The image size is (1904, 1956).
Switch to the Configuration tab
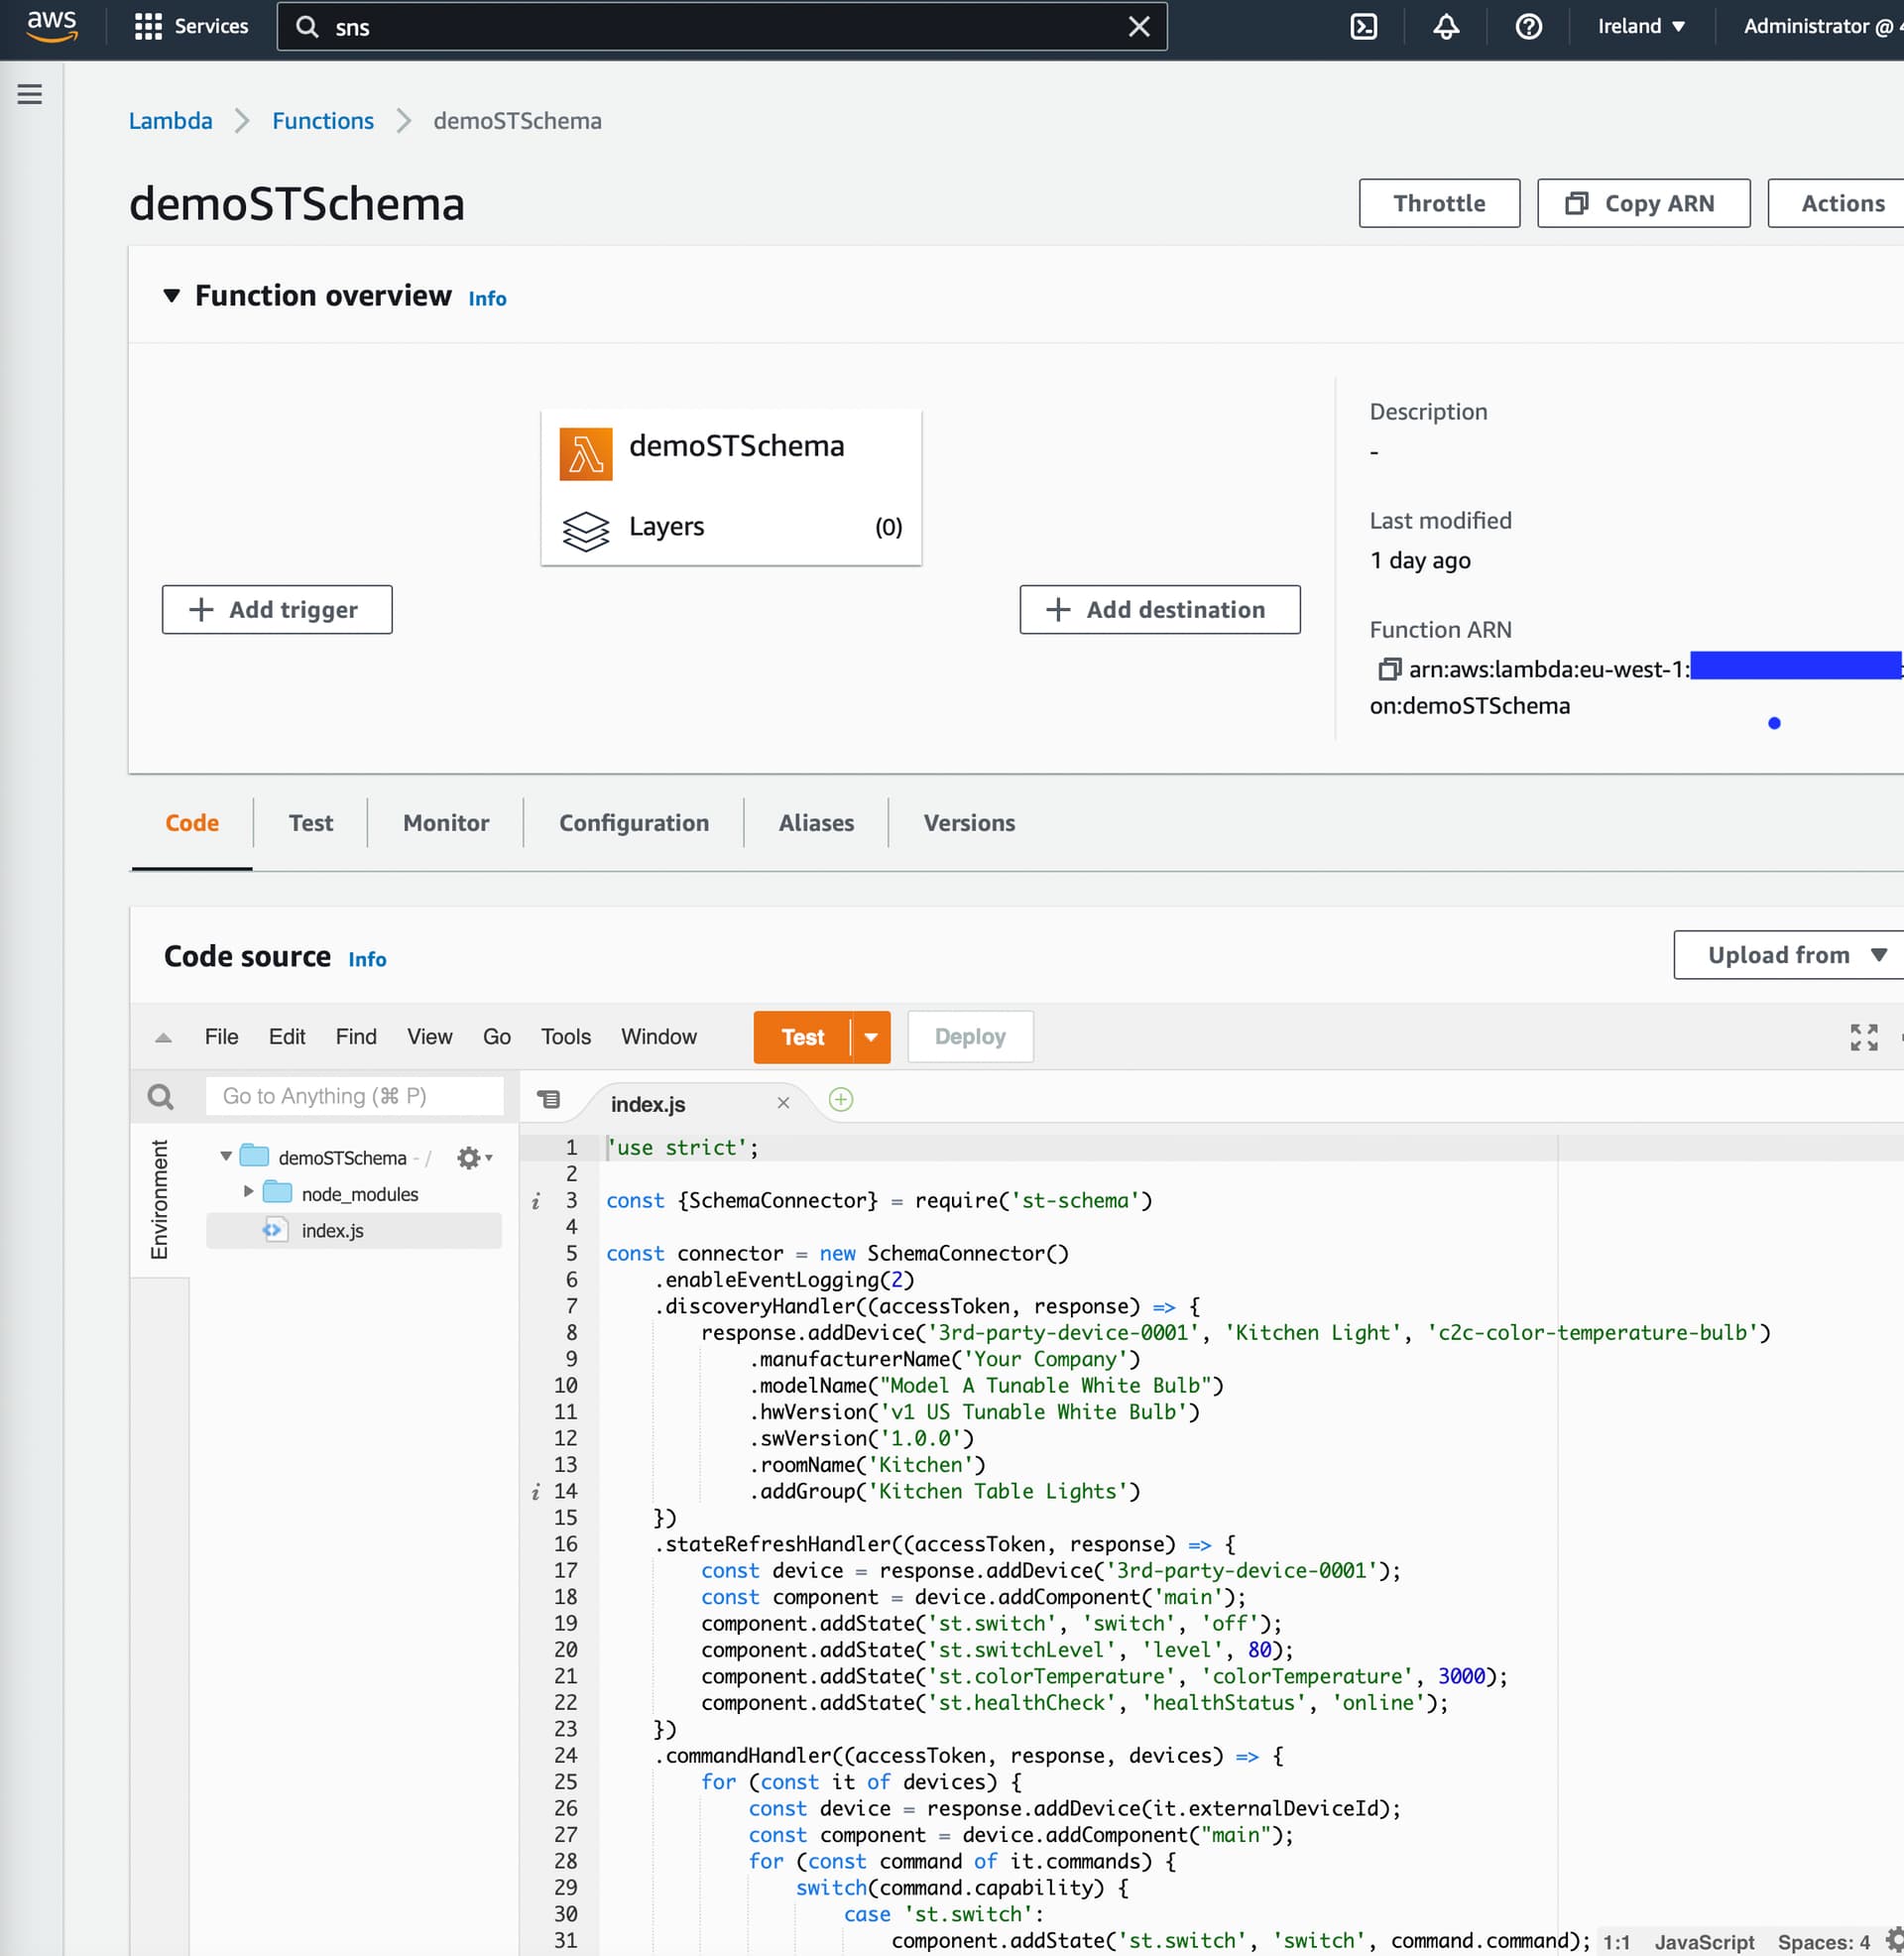(633, 823)
